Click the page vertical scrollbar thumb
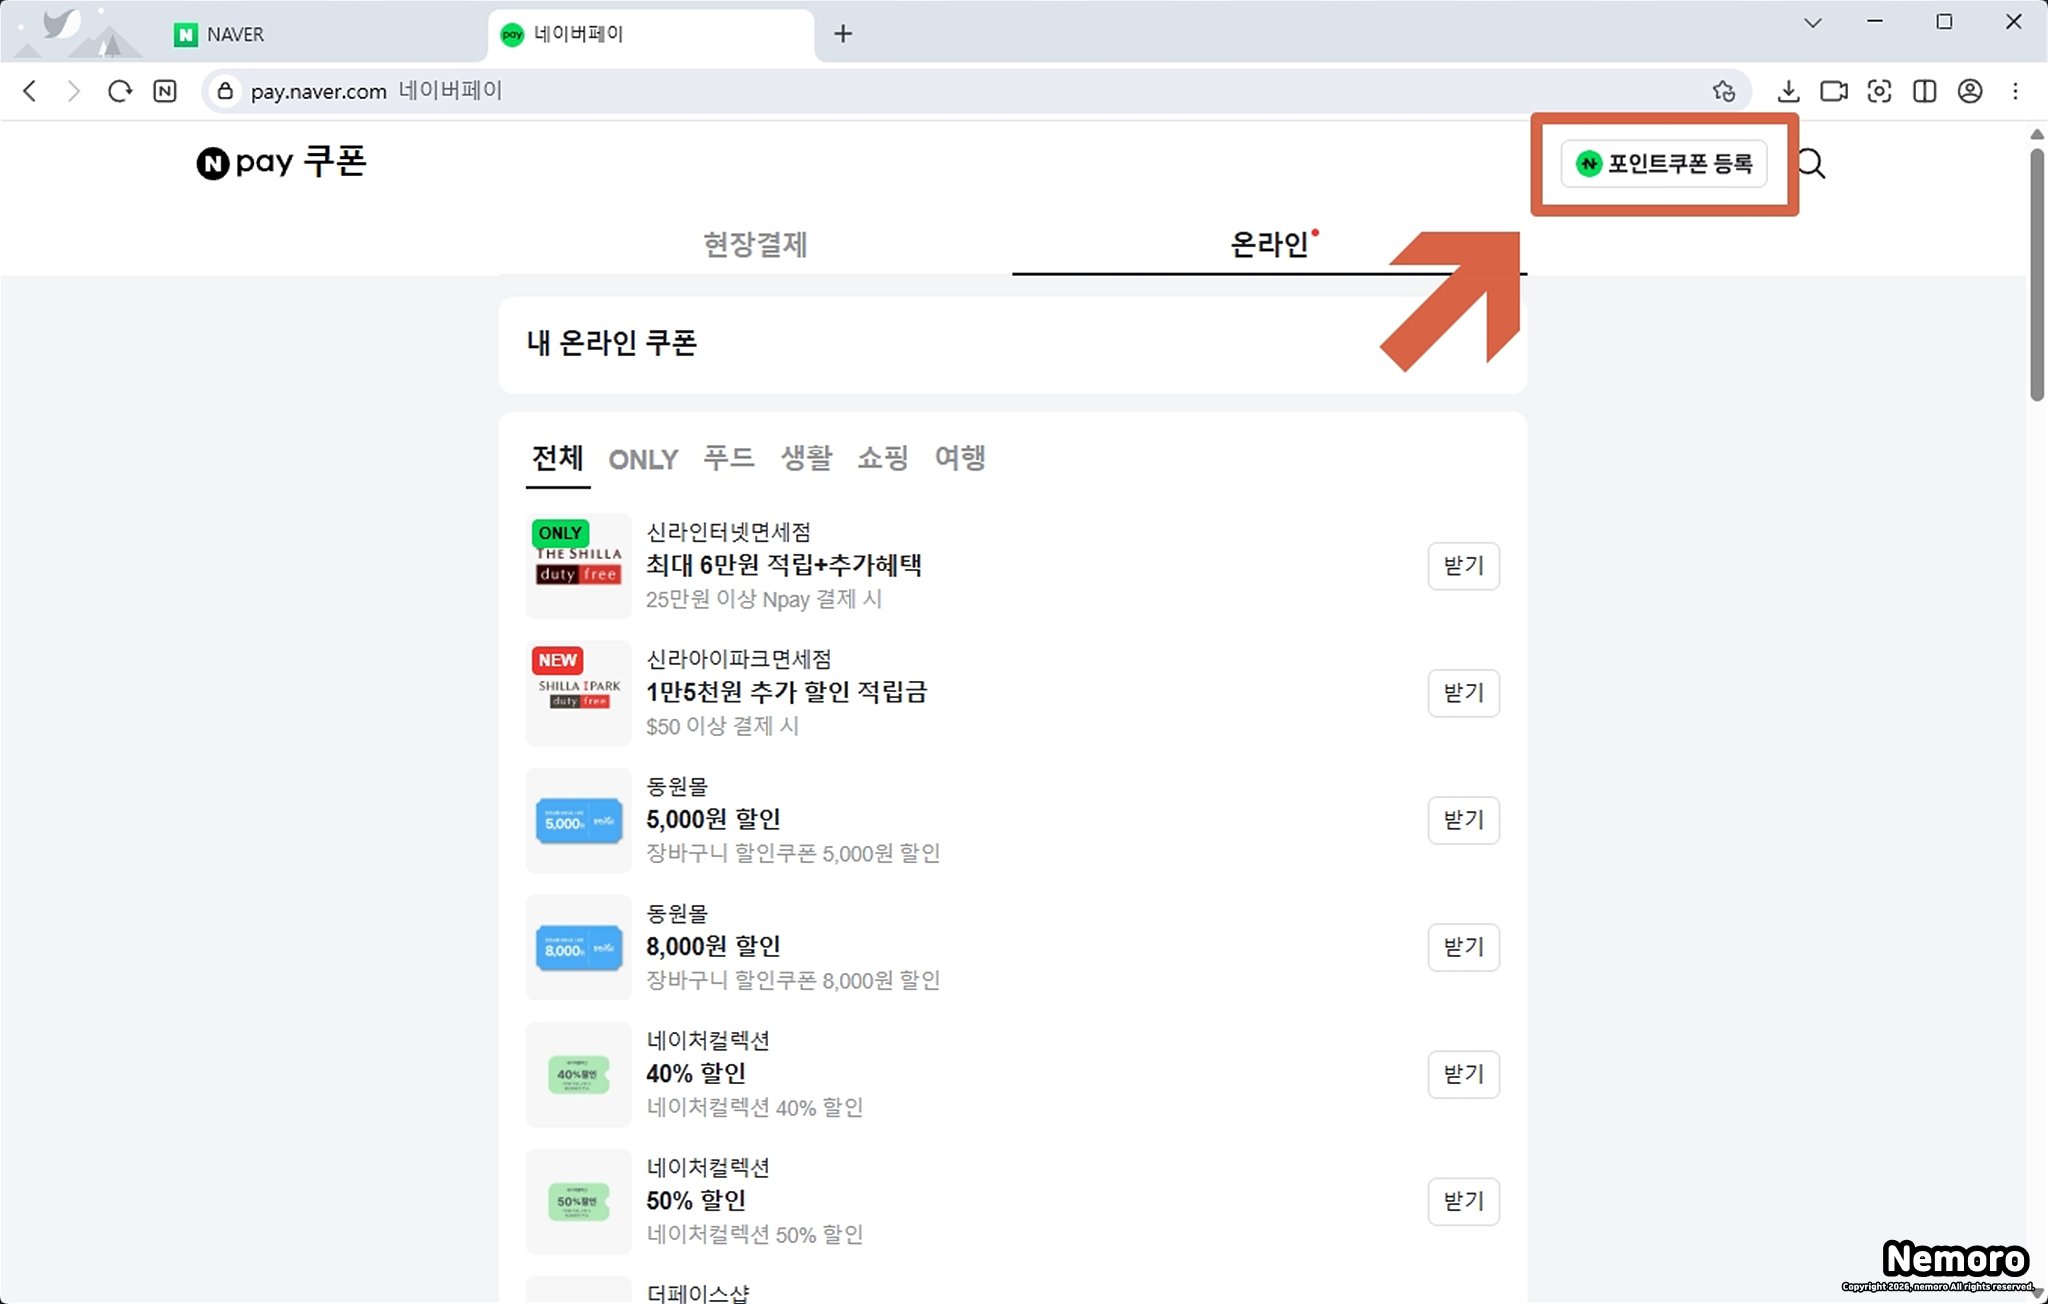Viewport: 2048px width, 1304px height. click(2037, 275)
